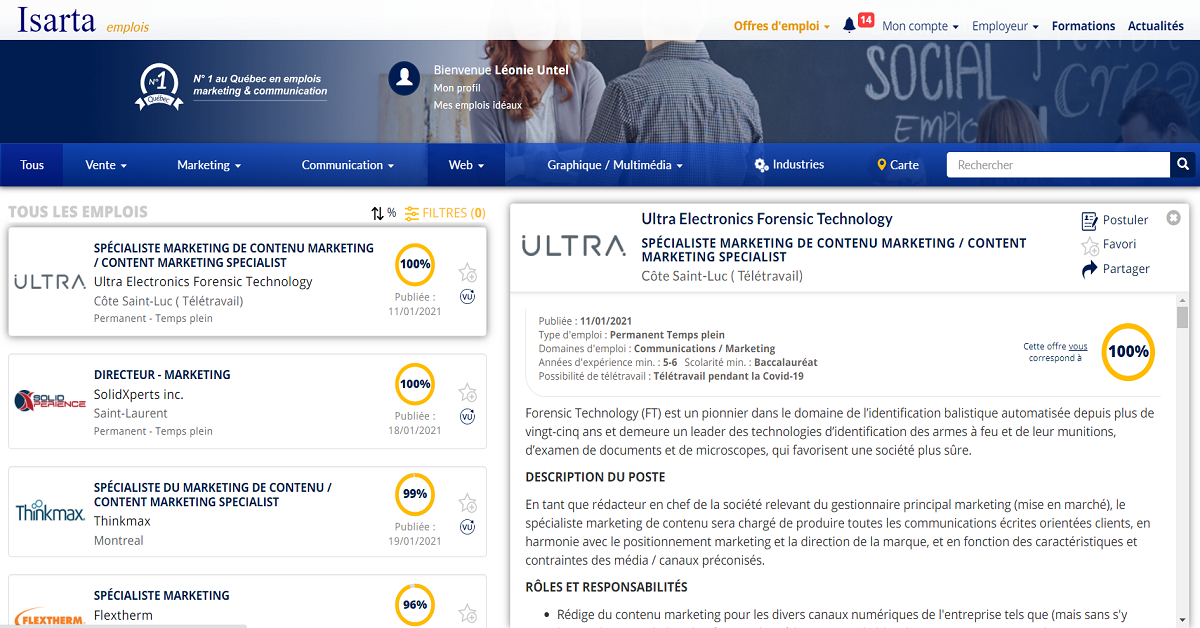1200x628 pixels.
Task: Click 'Montreal' location on Thinkmax card
Action: (x=119, y=540)
